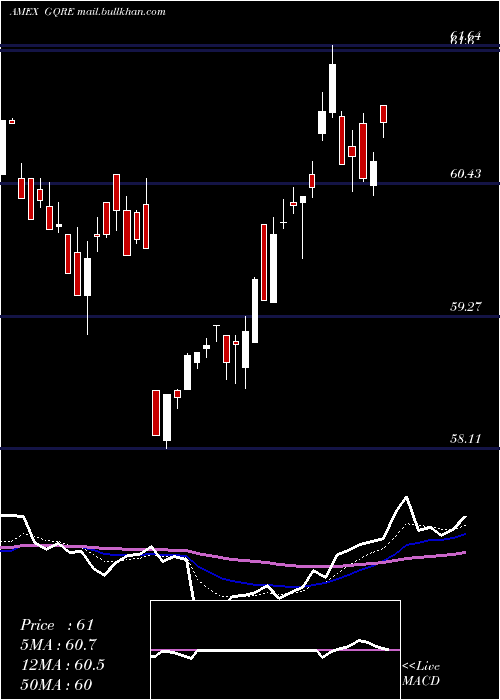
Task: Click the 50MA : 60 value
Action: click(x=57, y=685)
